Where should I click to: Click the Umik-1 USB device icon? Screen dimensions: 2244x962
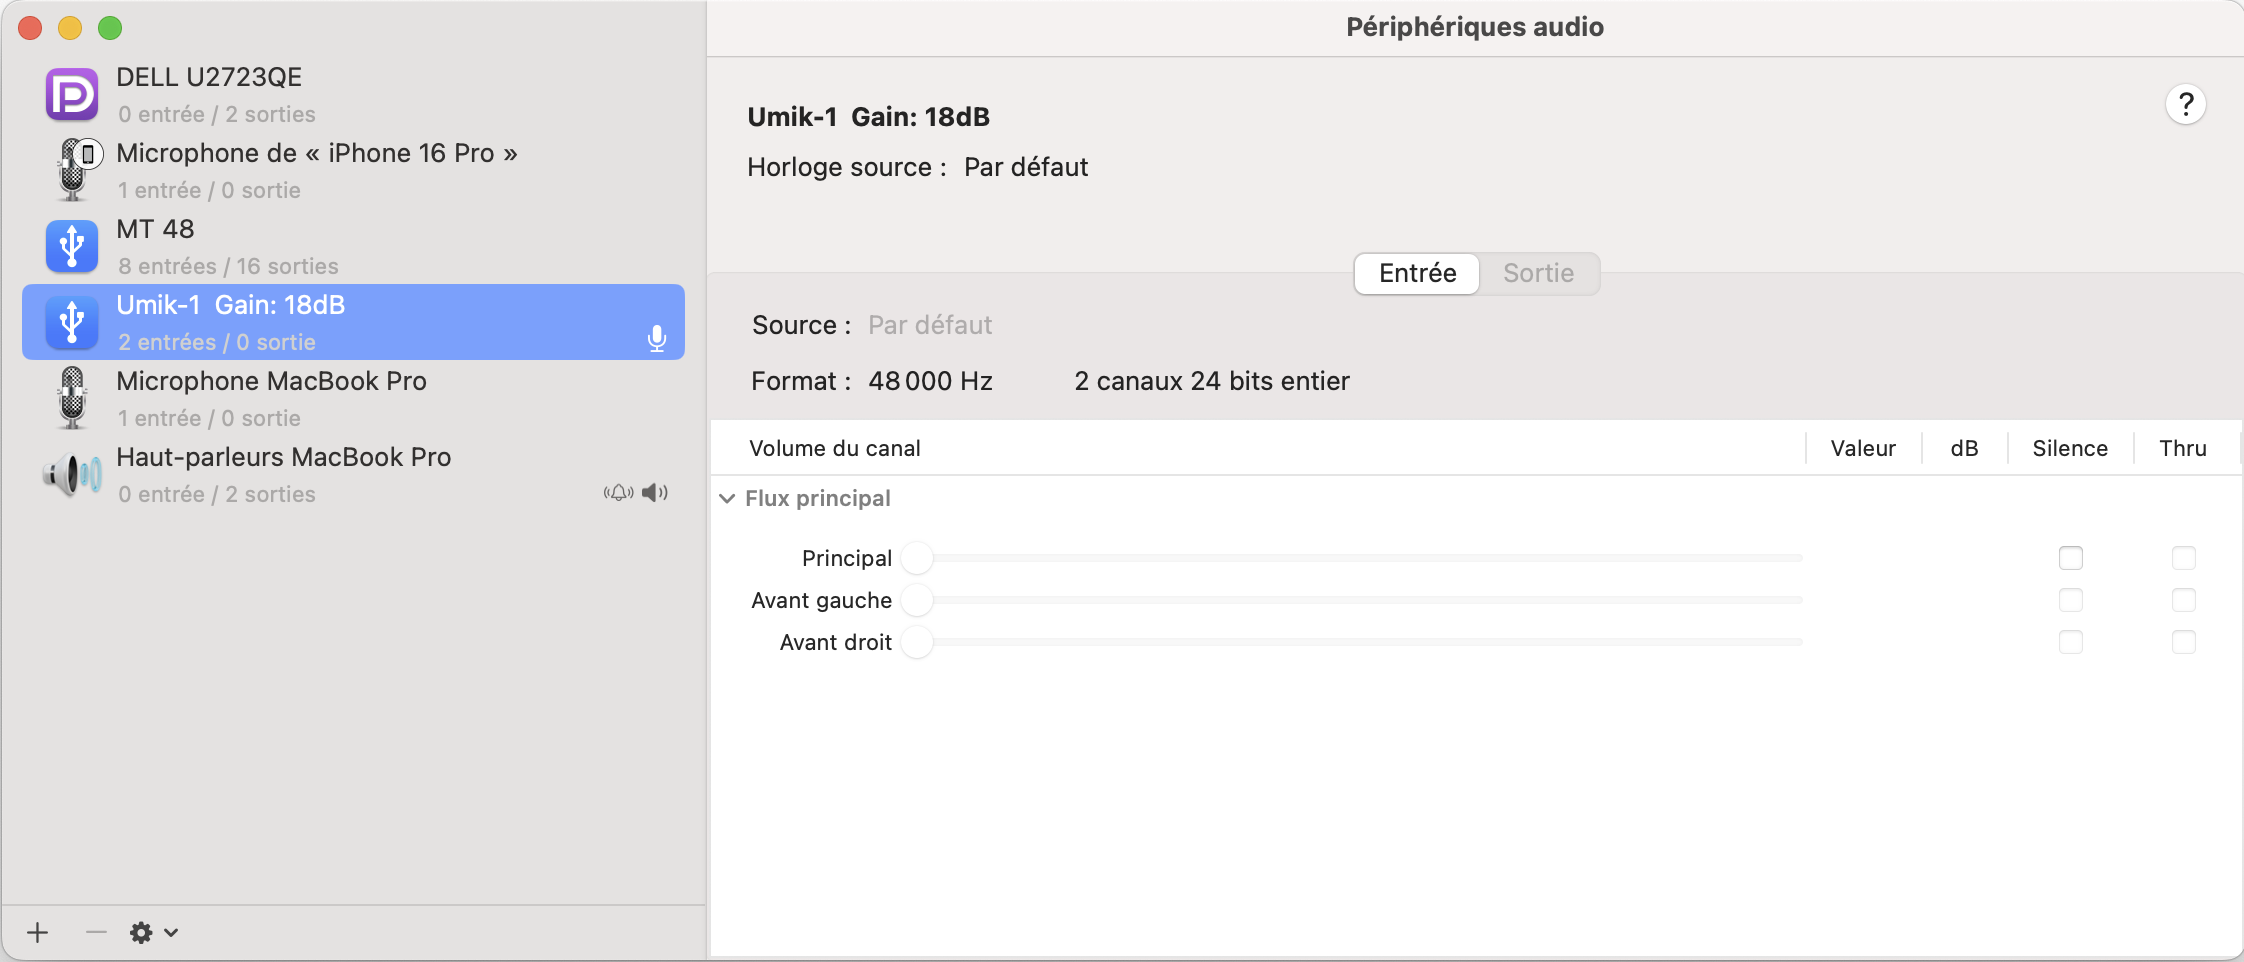click(x=72, y=322)
